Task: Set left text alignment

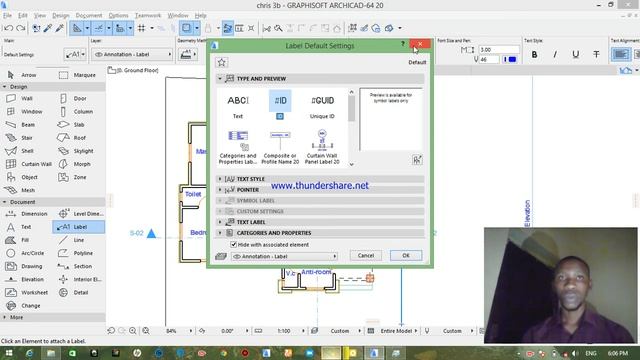Action: pyautogui.click(x=621, y=54)
